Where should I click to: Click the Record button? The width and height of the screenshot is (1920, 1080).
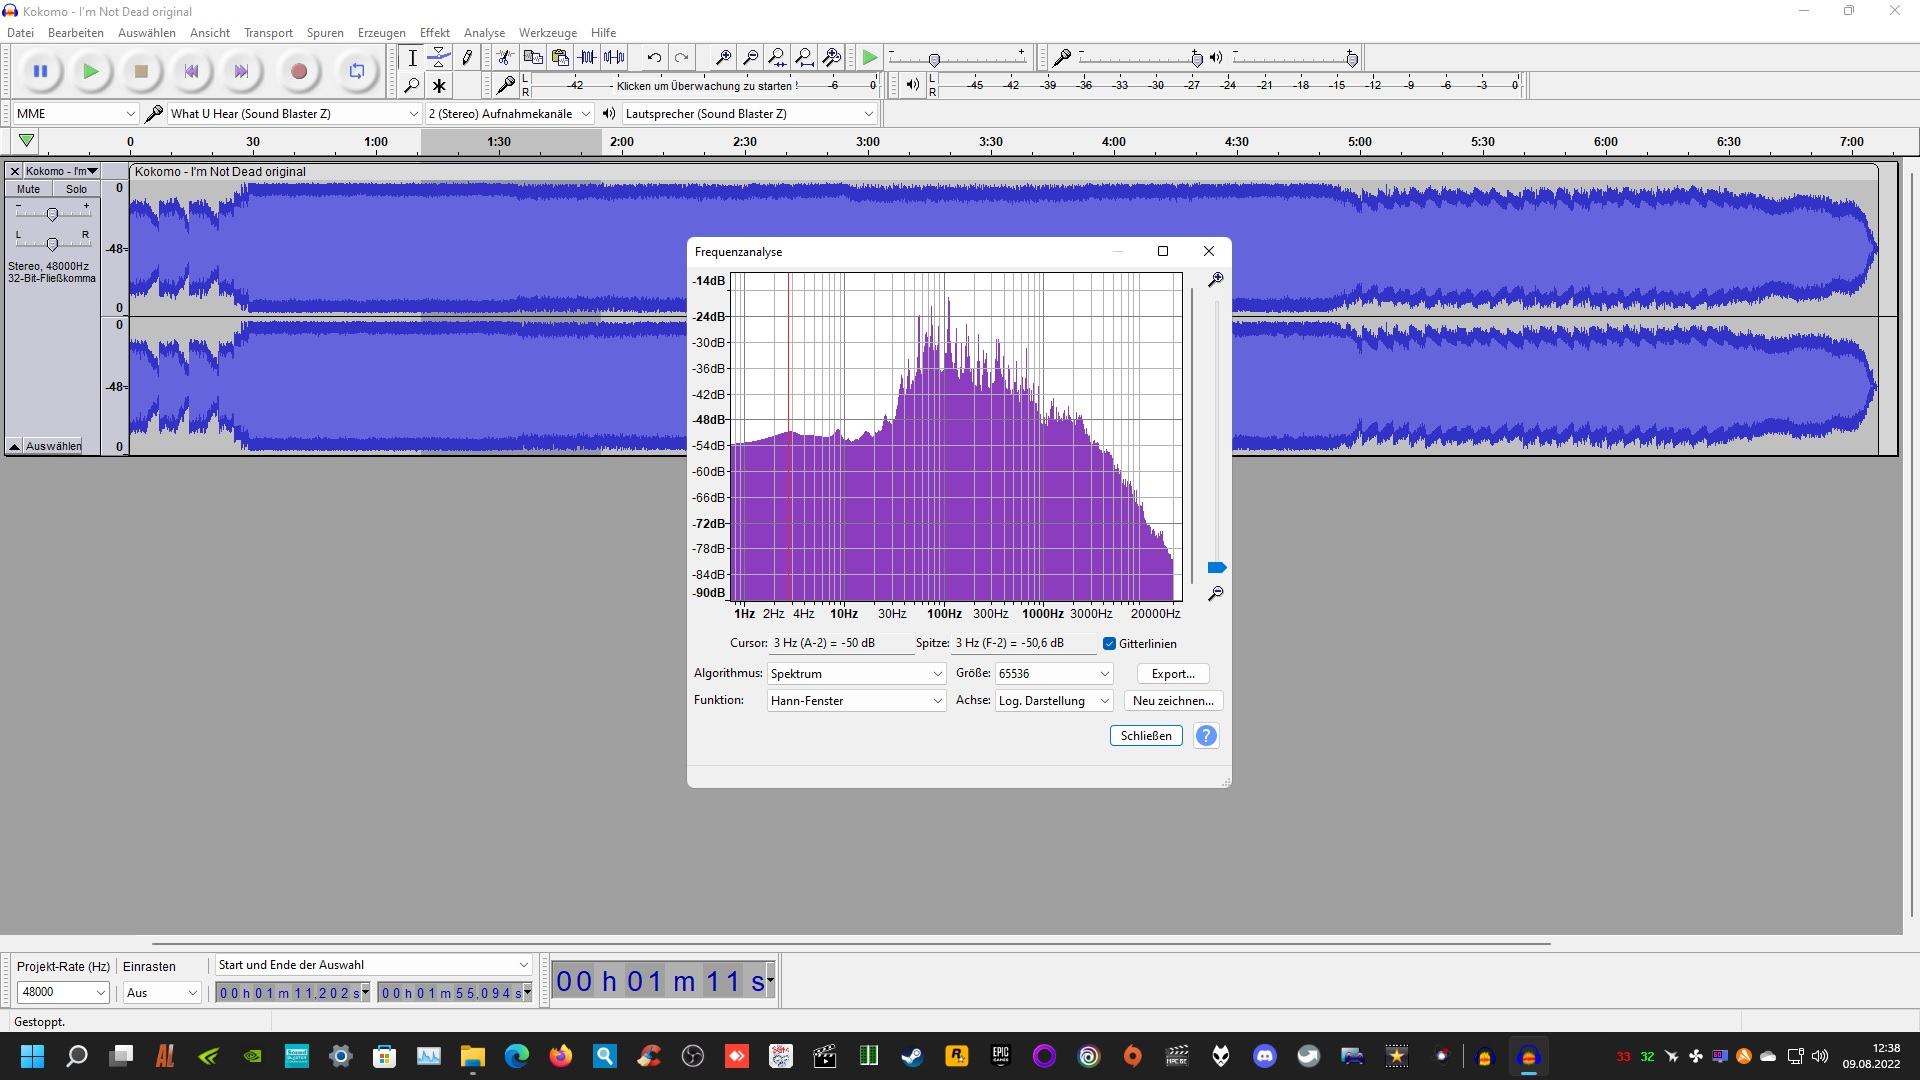click(x=298, y=71)
